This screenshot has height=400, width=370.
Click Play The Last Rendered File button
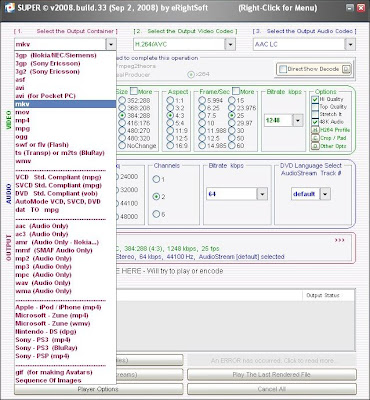[272, 375]
